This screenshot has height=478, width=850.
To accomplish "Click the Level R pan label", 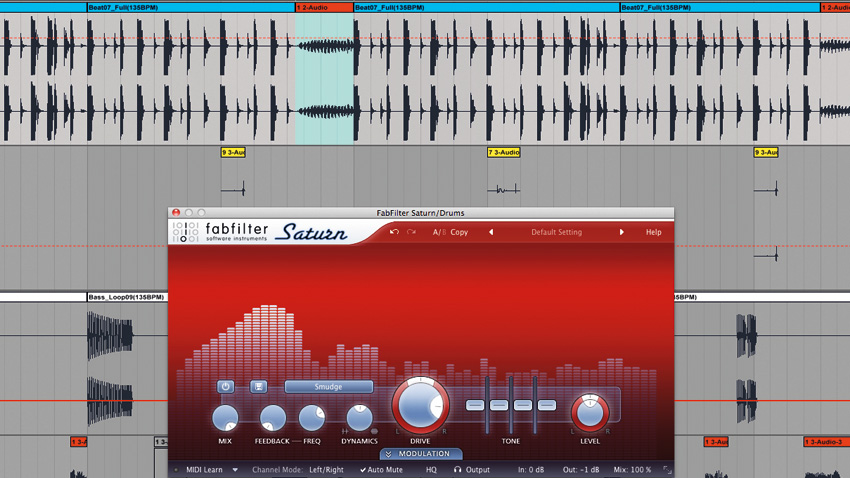I will point(608,431).
